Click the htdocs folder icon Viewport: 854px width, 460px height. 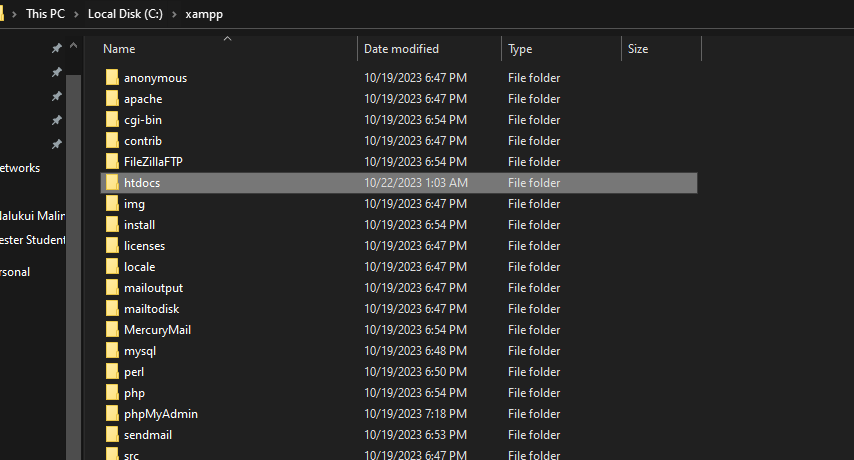pyautogui.click(x=112, y=182)
